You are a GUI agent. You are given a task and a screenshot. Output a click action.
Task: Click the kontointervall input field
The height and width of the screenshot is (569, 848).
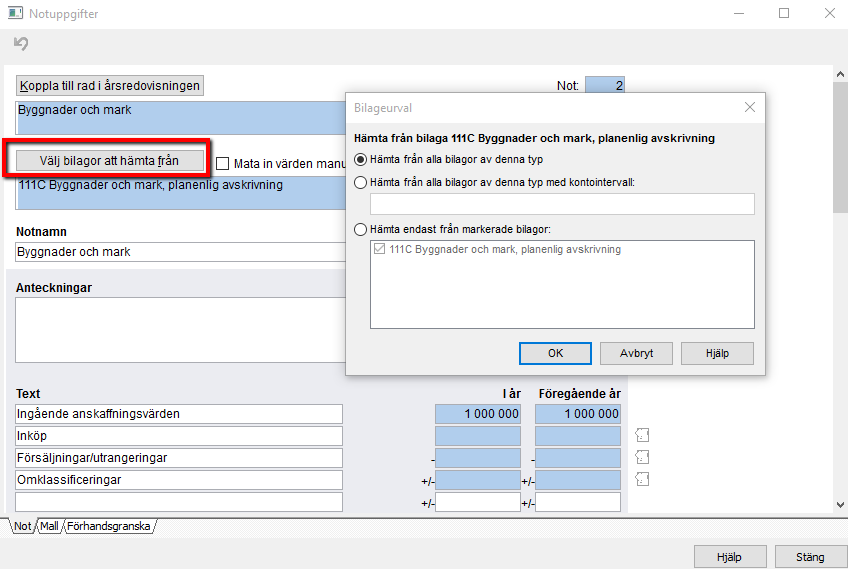pyautogui.click(x=562, y=204)
